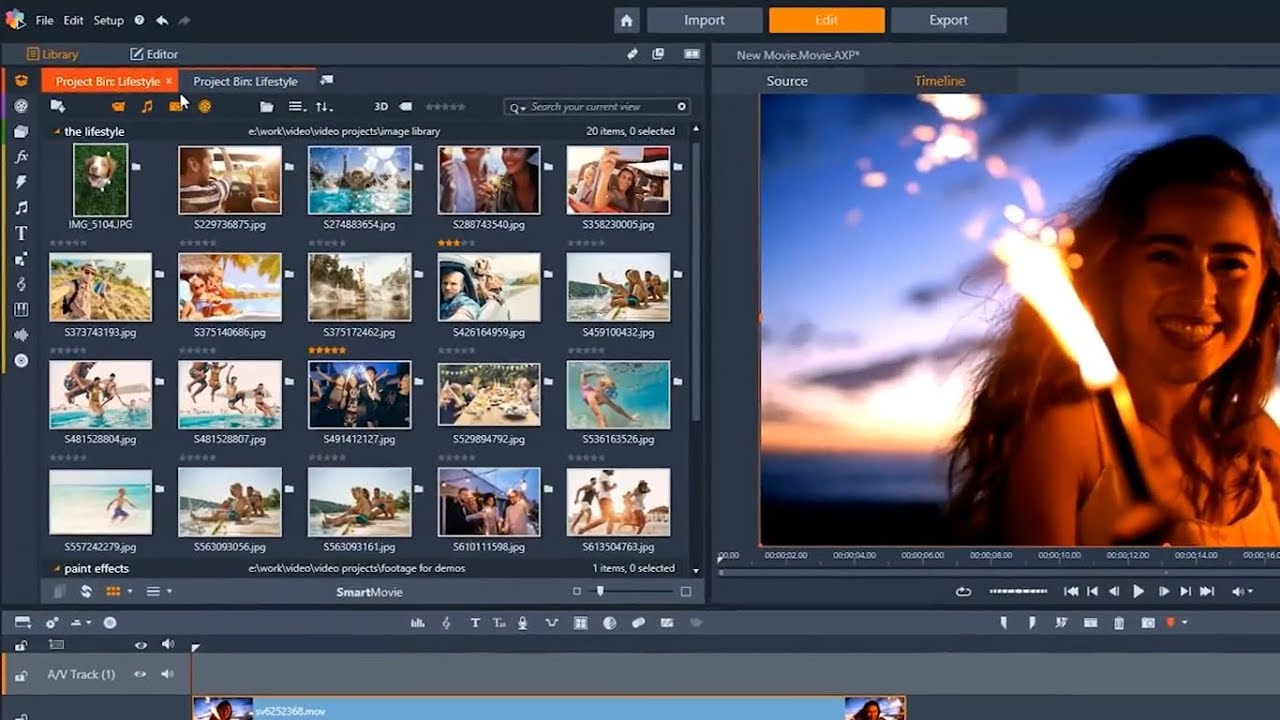Screen dimensions: 1280x720
Task: Collapse the 'the lifestyle' folder group
Action: click(56, 132)
